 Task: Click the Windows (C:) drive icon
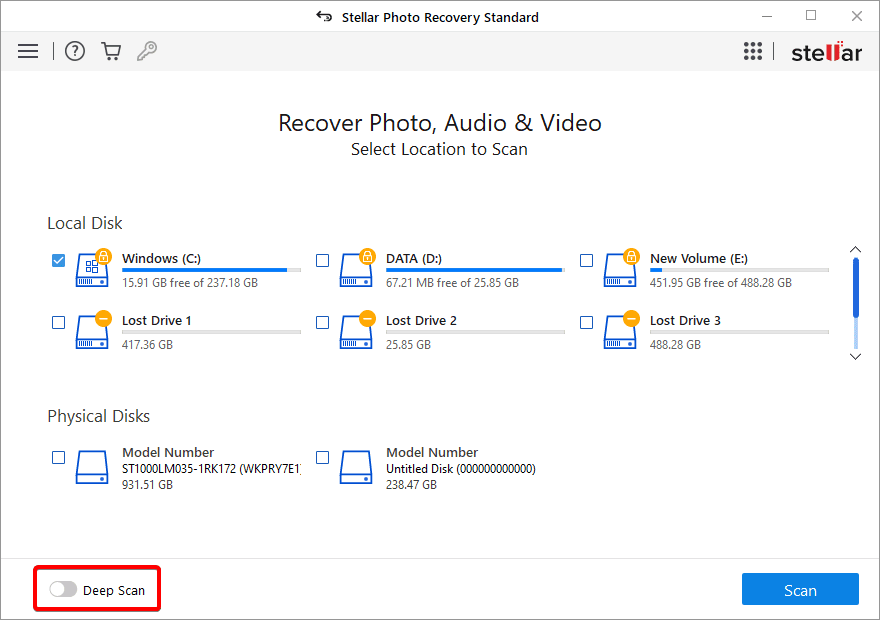(x=93, y=269)
